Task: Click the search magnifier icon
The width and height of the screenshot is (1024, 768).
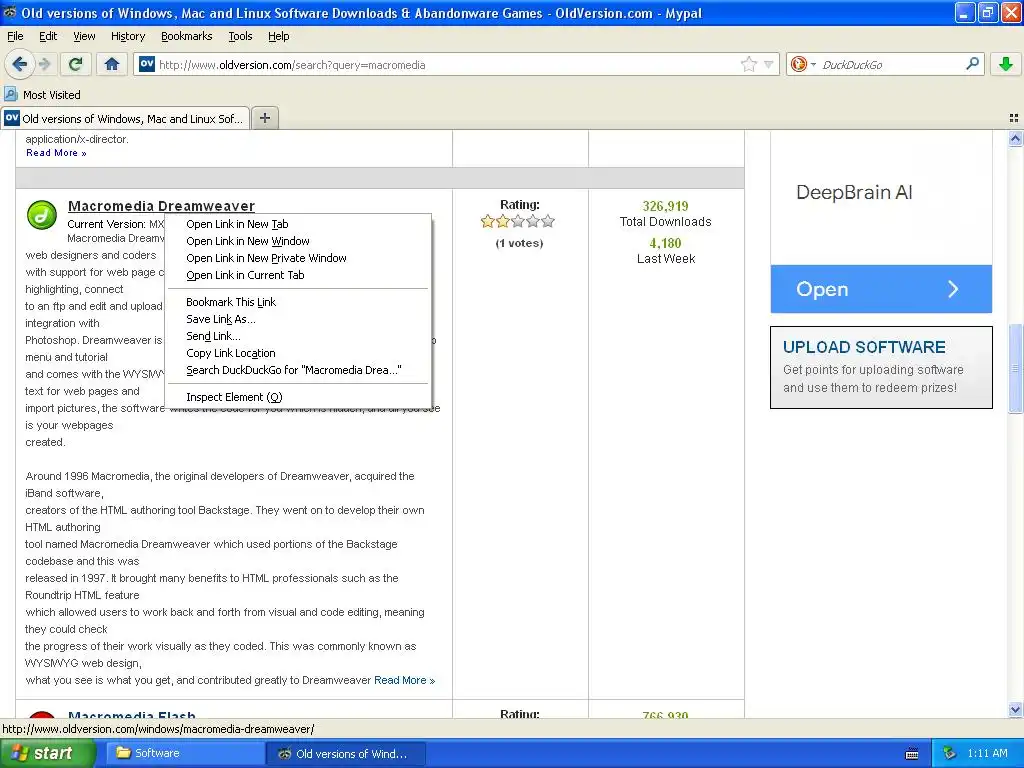Action: [972, 63]
